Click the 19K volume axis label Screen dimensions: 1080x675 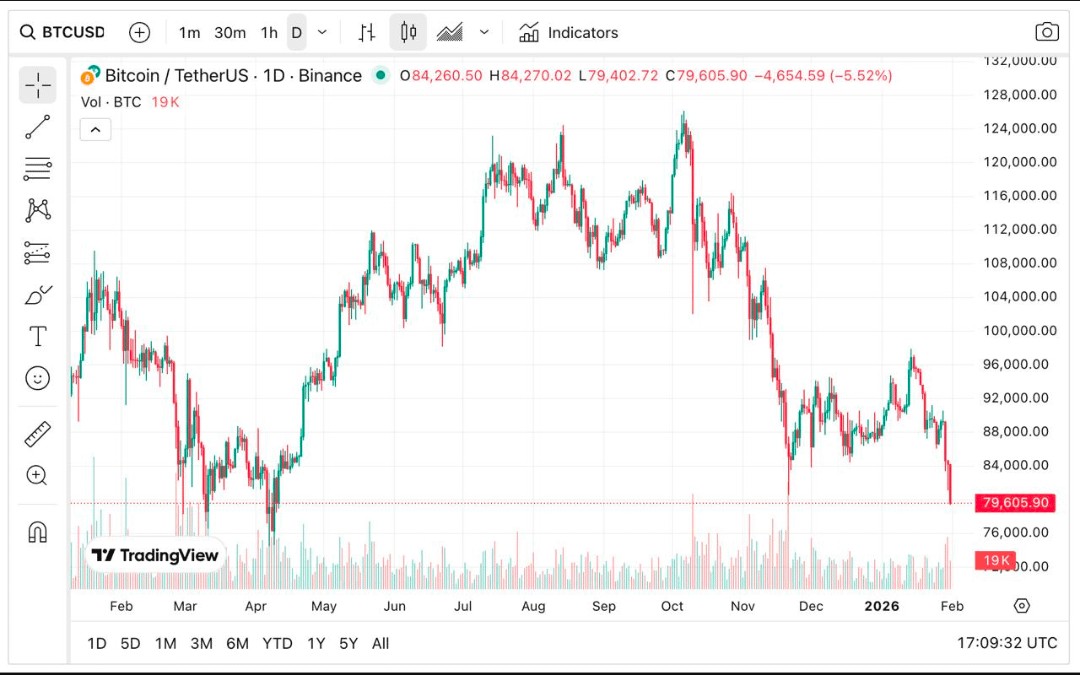[x=995, y=560]
